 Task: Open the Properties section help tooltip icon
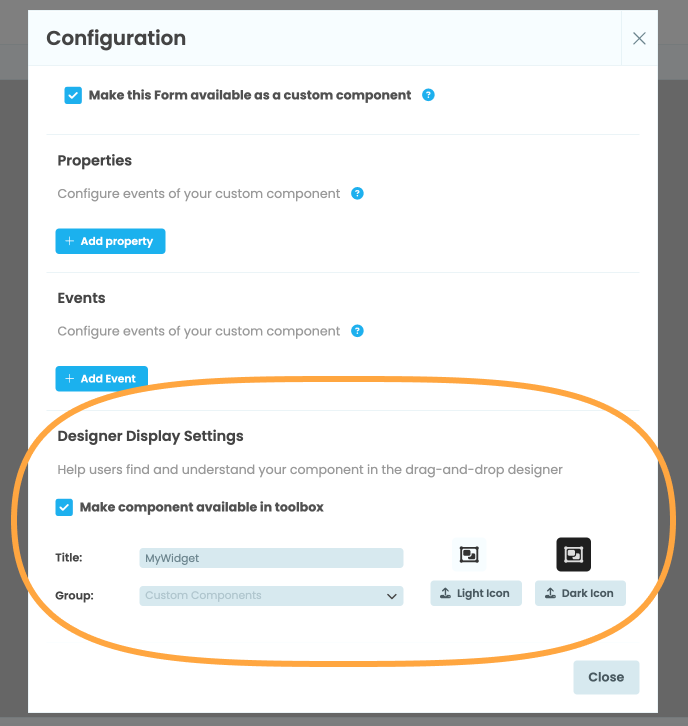tap(357, 193)
